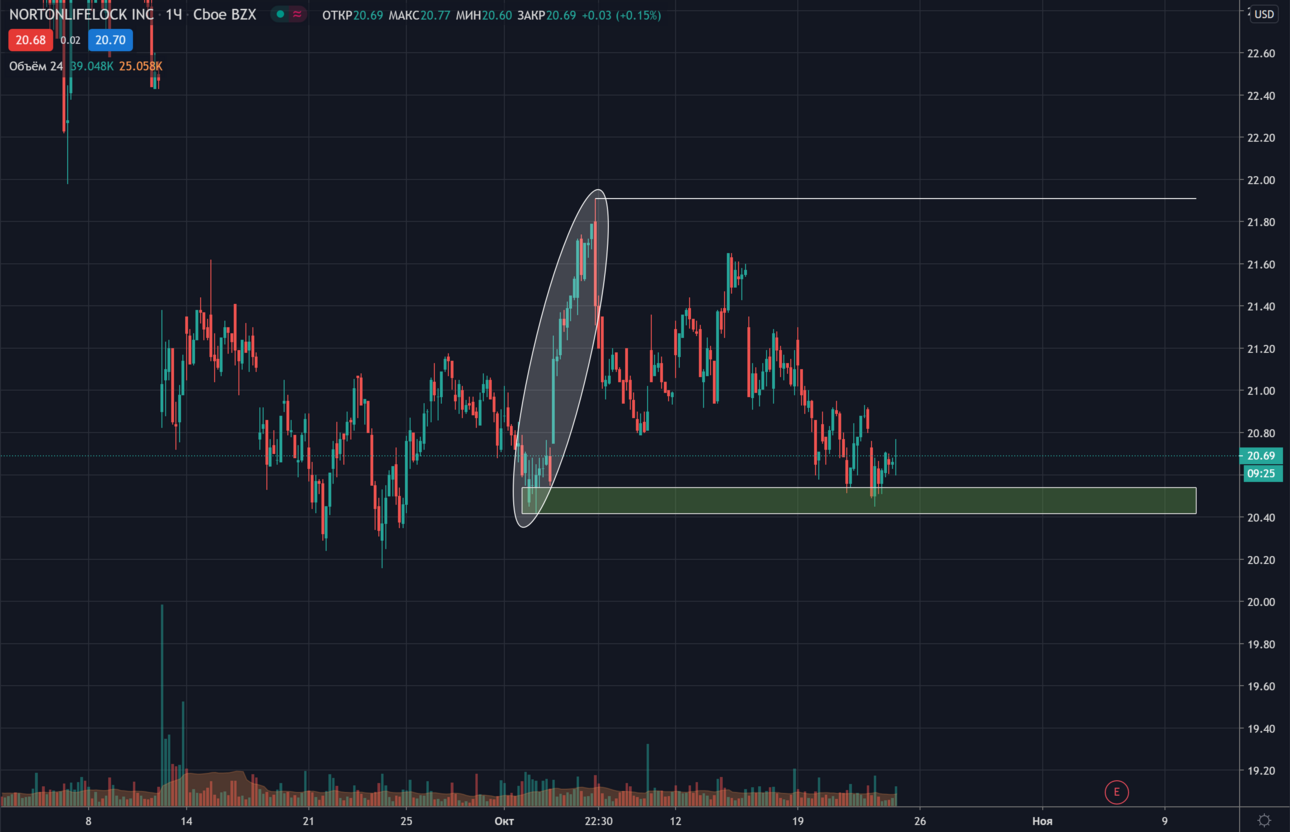Image resolution: width=1290 pixels, height=832 pixels.
Task: Click the 09:25 bar countdown label
Action: [1260, 474]
